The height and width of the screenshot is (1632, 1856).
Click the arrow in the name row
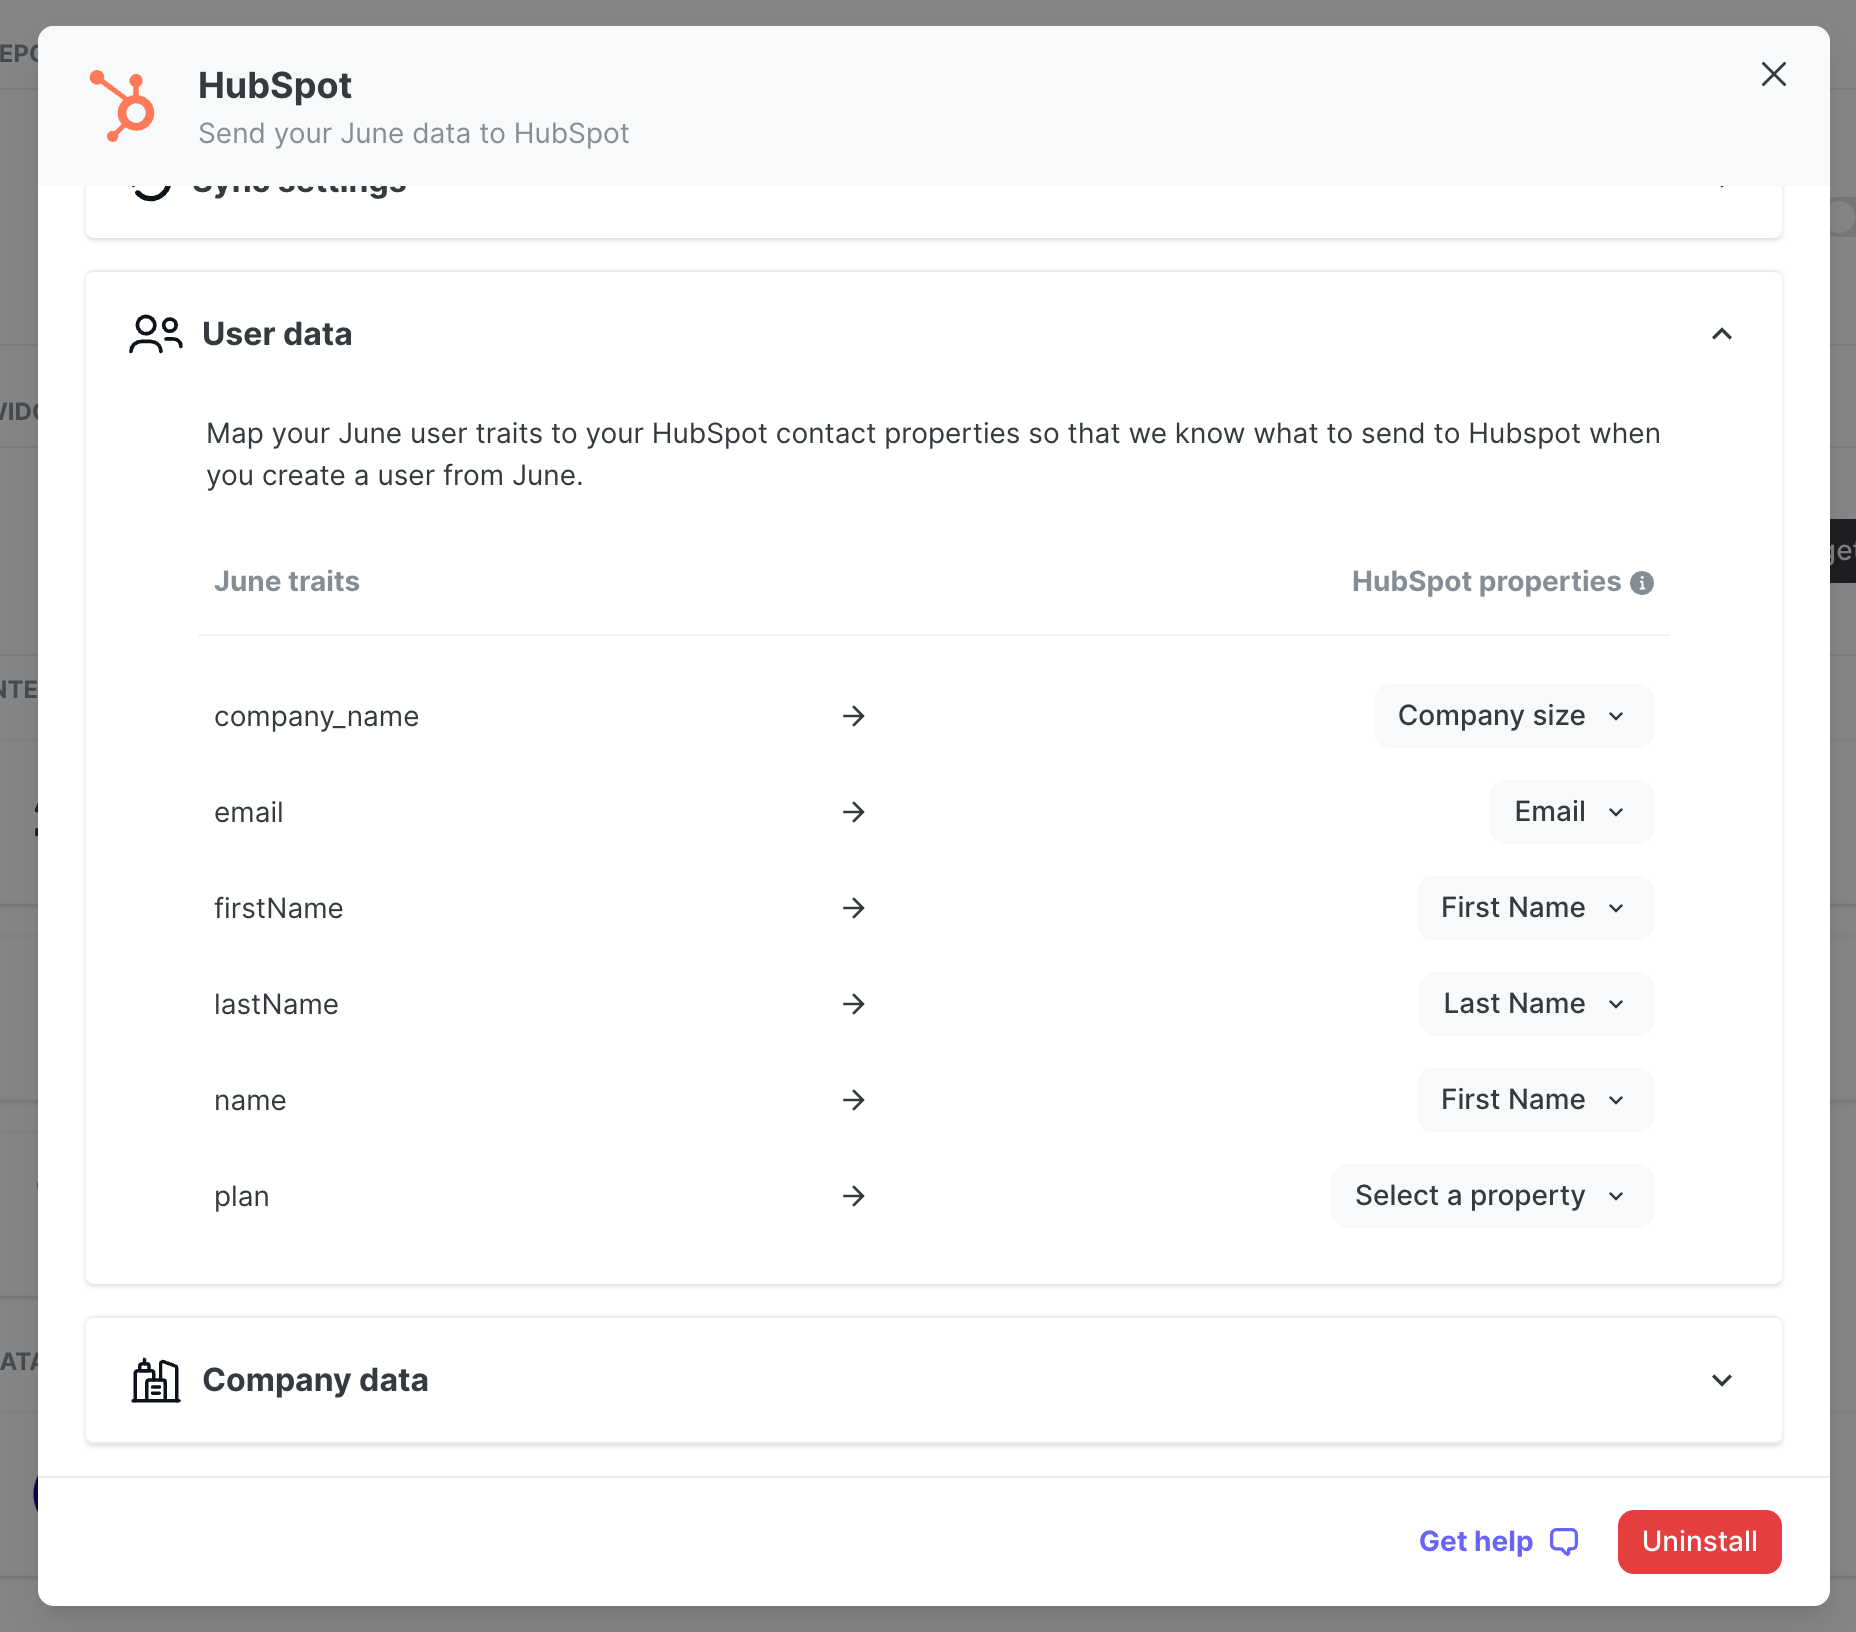pyautogui.click(x=853, y=1100)
